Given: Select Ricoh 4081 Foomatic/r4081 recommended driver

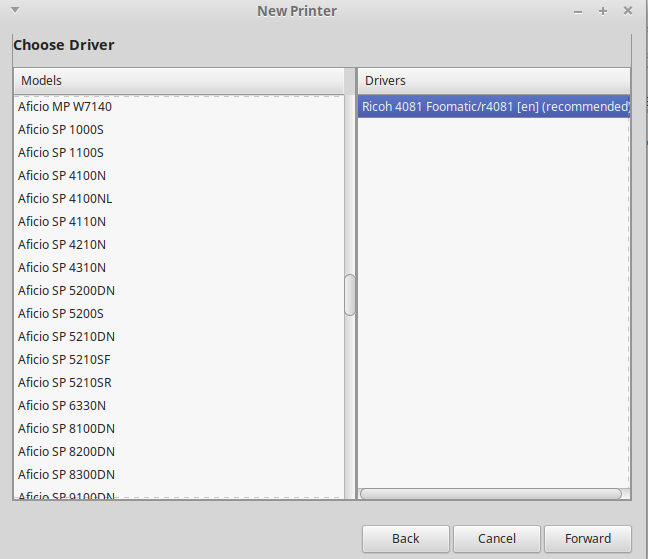Looking at the screenshot, I should 494,107.
